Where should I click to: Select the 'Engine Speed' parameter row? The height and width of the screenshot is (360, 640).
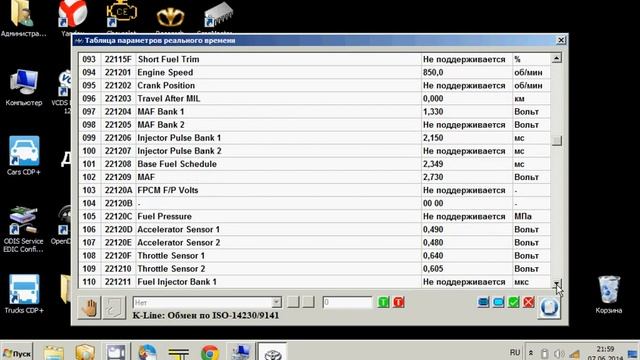pos(314,72)
